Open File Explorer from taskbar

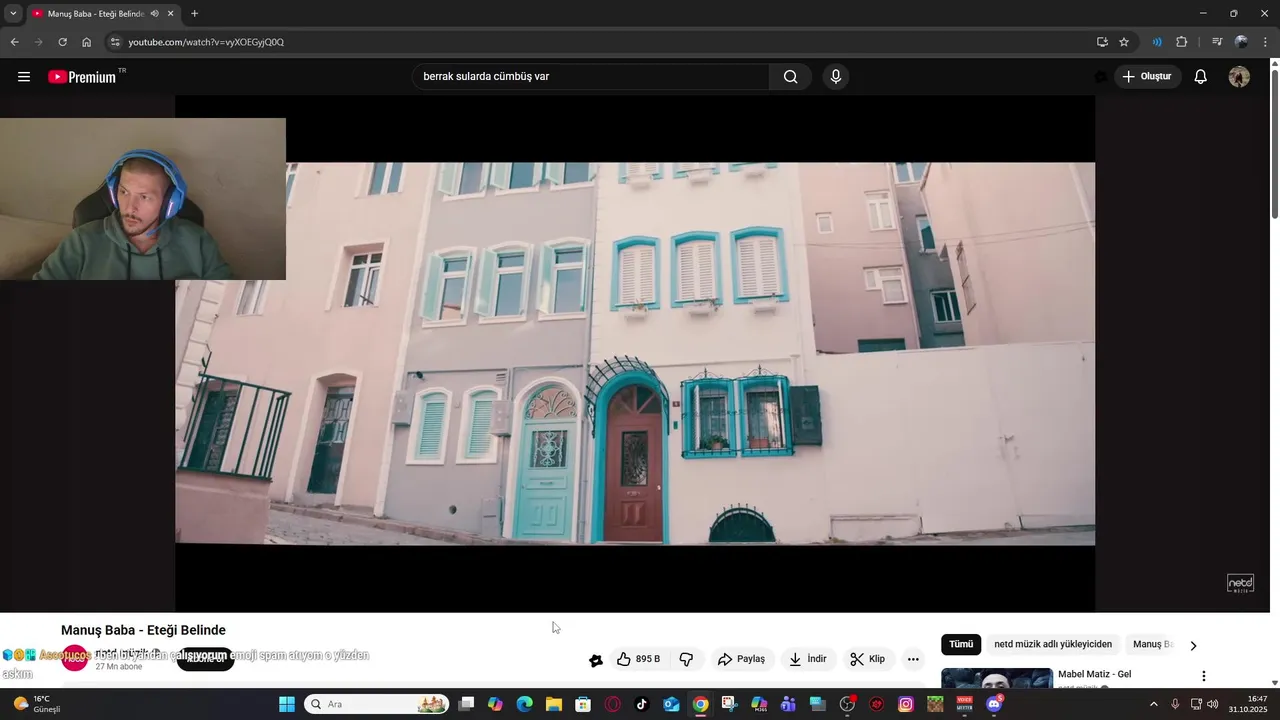point(553,704)
